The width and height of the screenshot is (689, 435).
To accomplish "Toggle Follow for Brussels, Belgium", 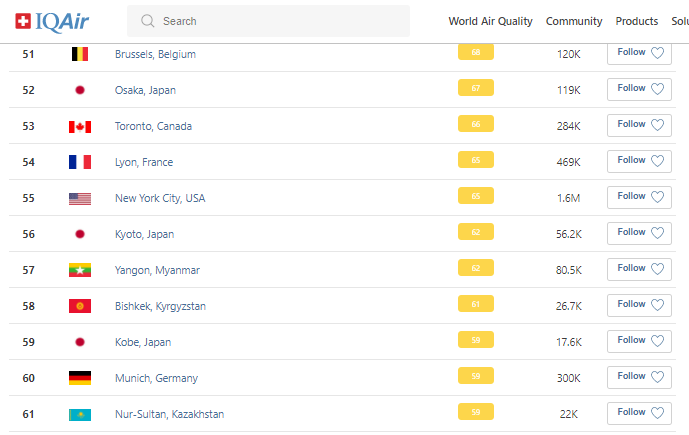I will pos(639,53).
